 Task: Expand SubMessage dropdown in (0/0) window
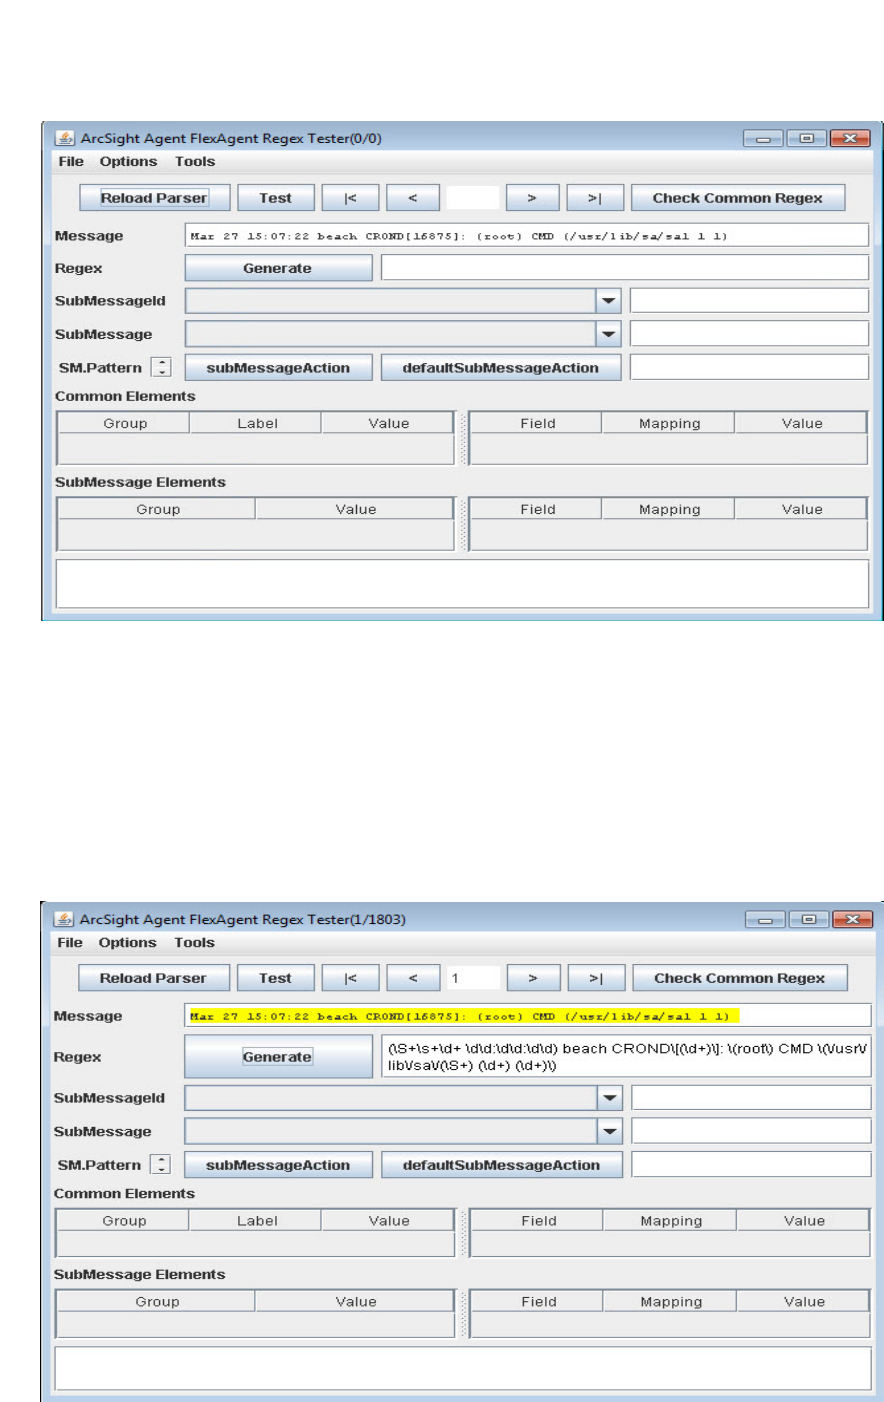pyautogui.click(x=608, y=334)
